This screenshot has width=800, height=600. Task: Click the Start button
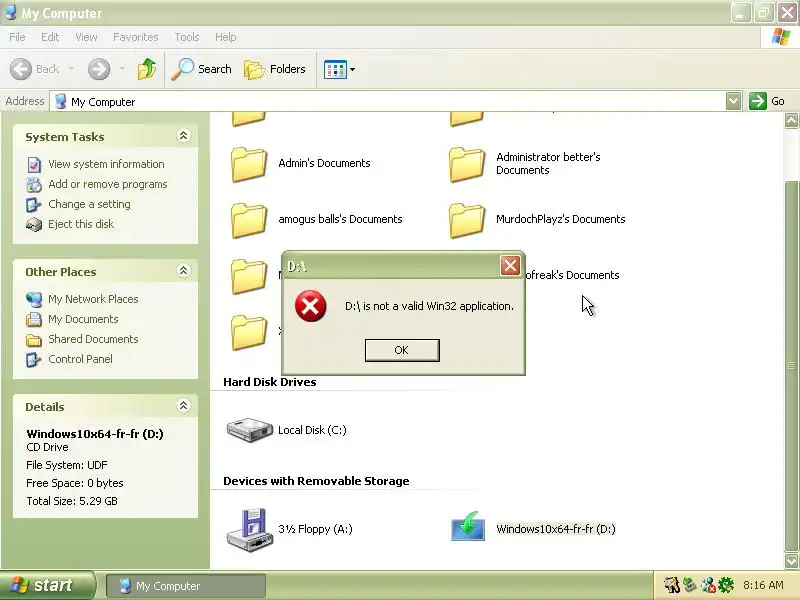(47, 585)
